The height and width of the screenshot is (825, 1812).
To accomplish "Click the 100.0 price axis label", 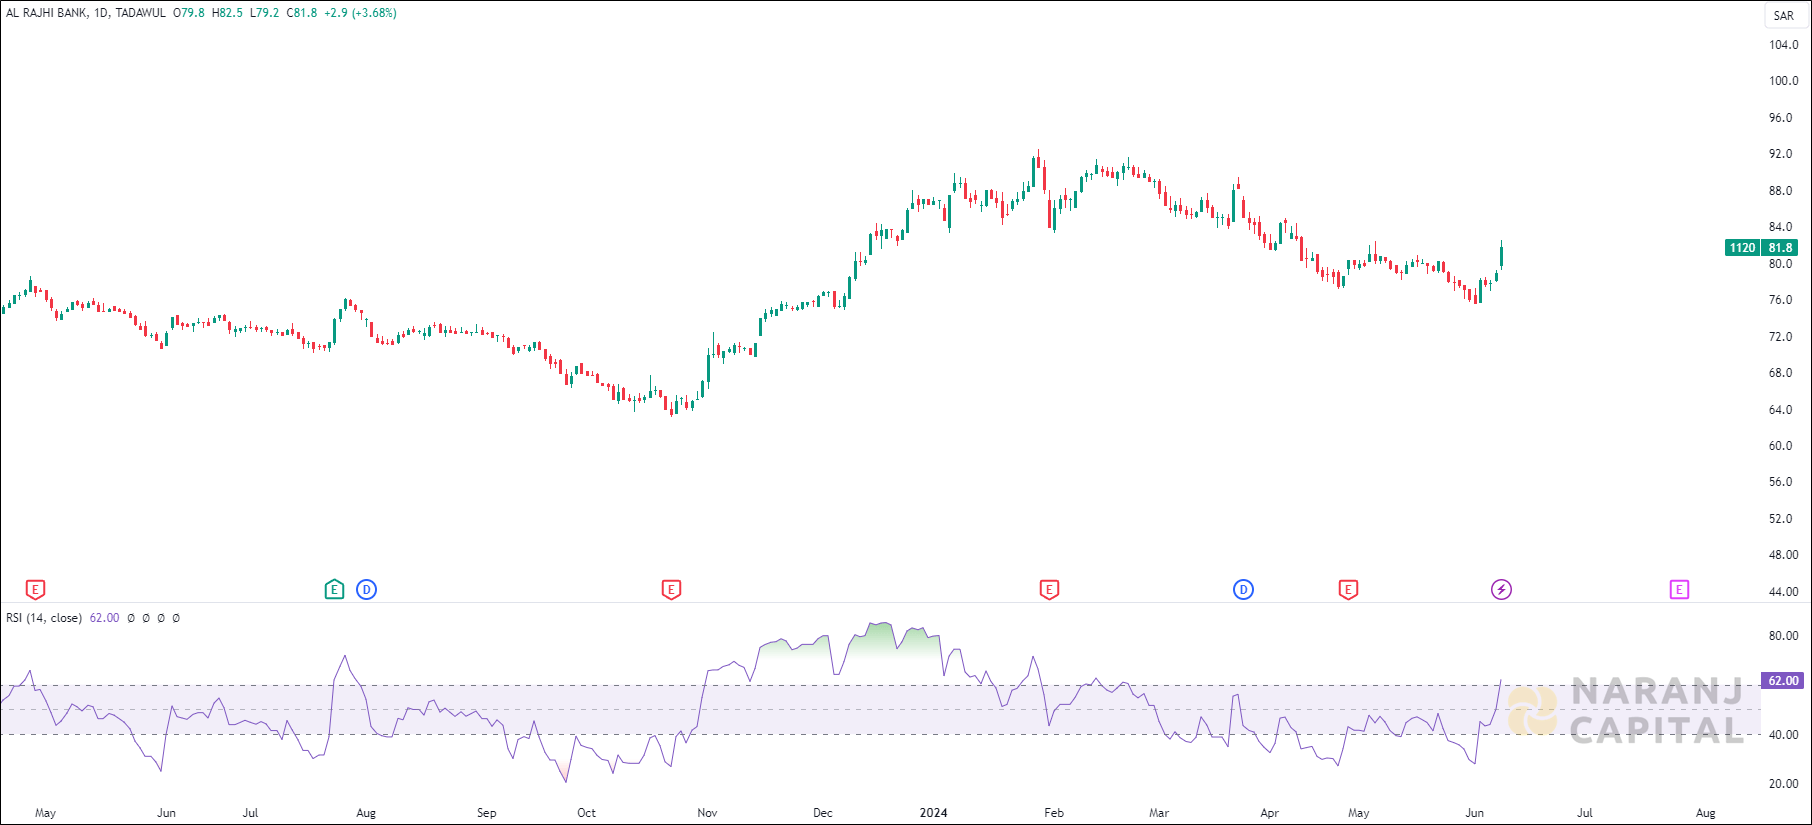I will click(x=1783, y=81).
